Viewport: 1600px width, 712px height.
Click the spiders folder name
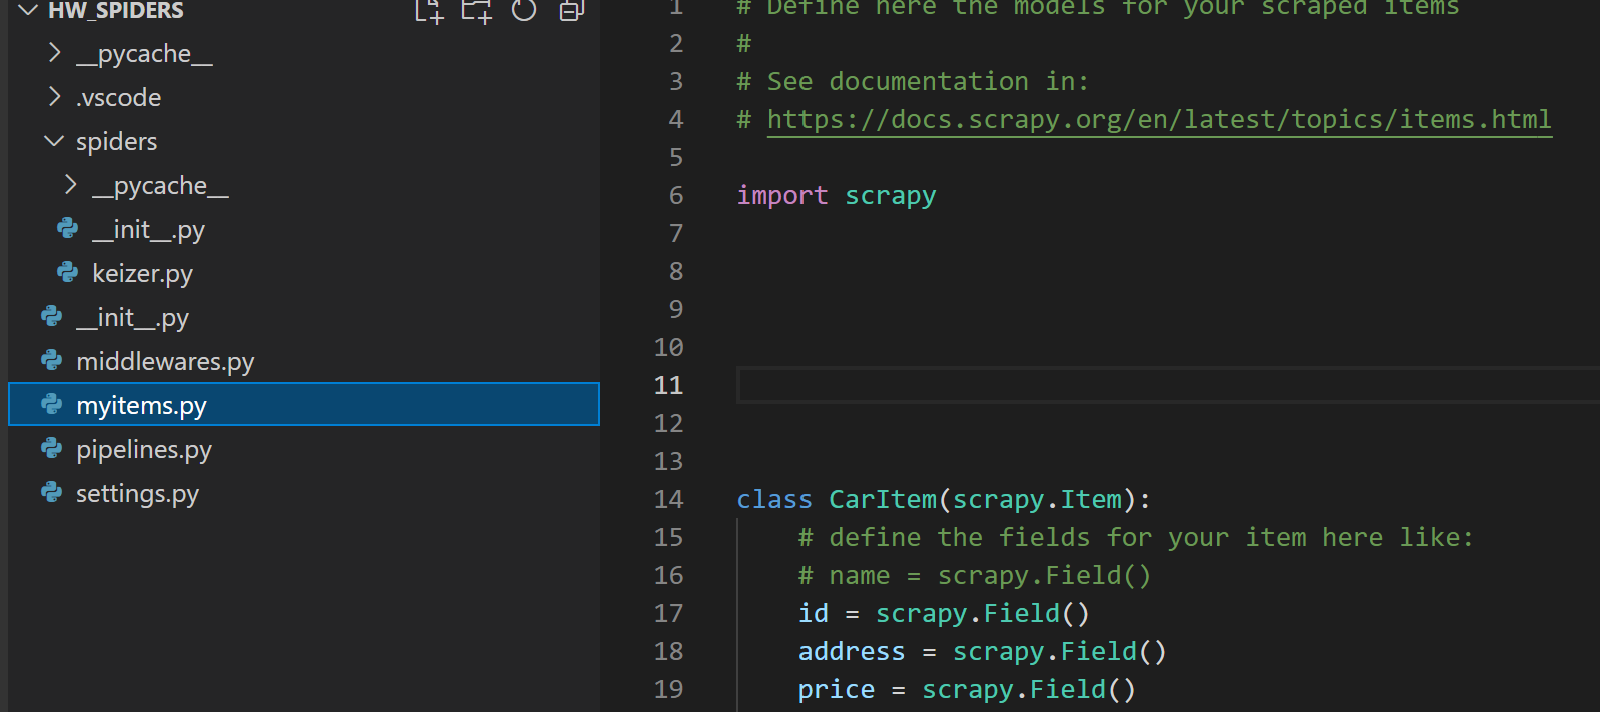[116, 141]
